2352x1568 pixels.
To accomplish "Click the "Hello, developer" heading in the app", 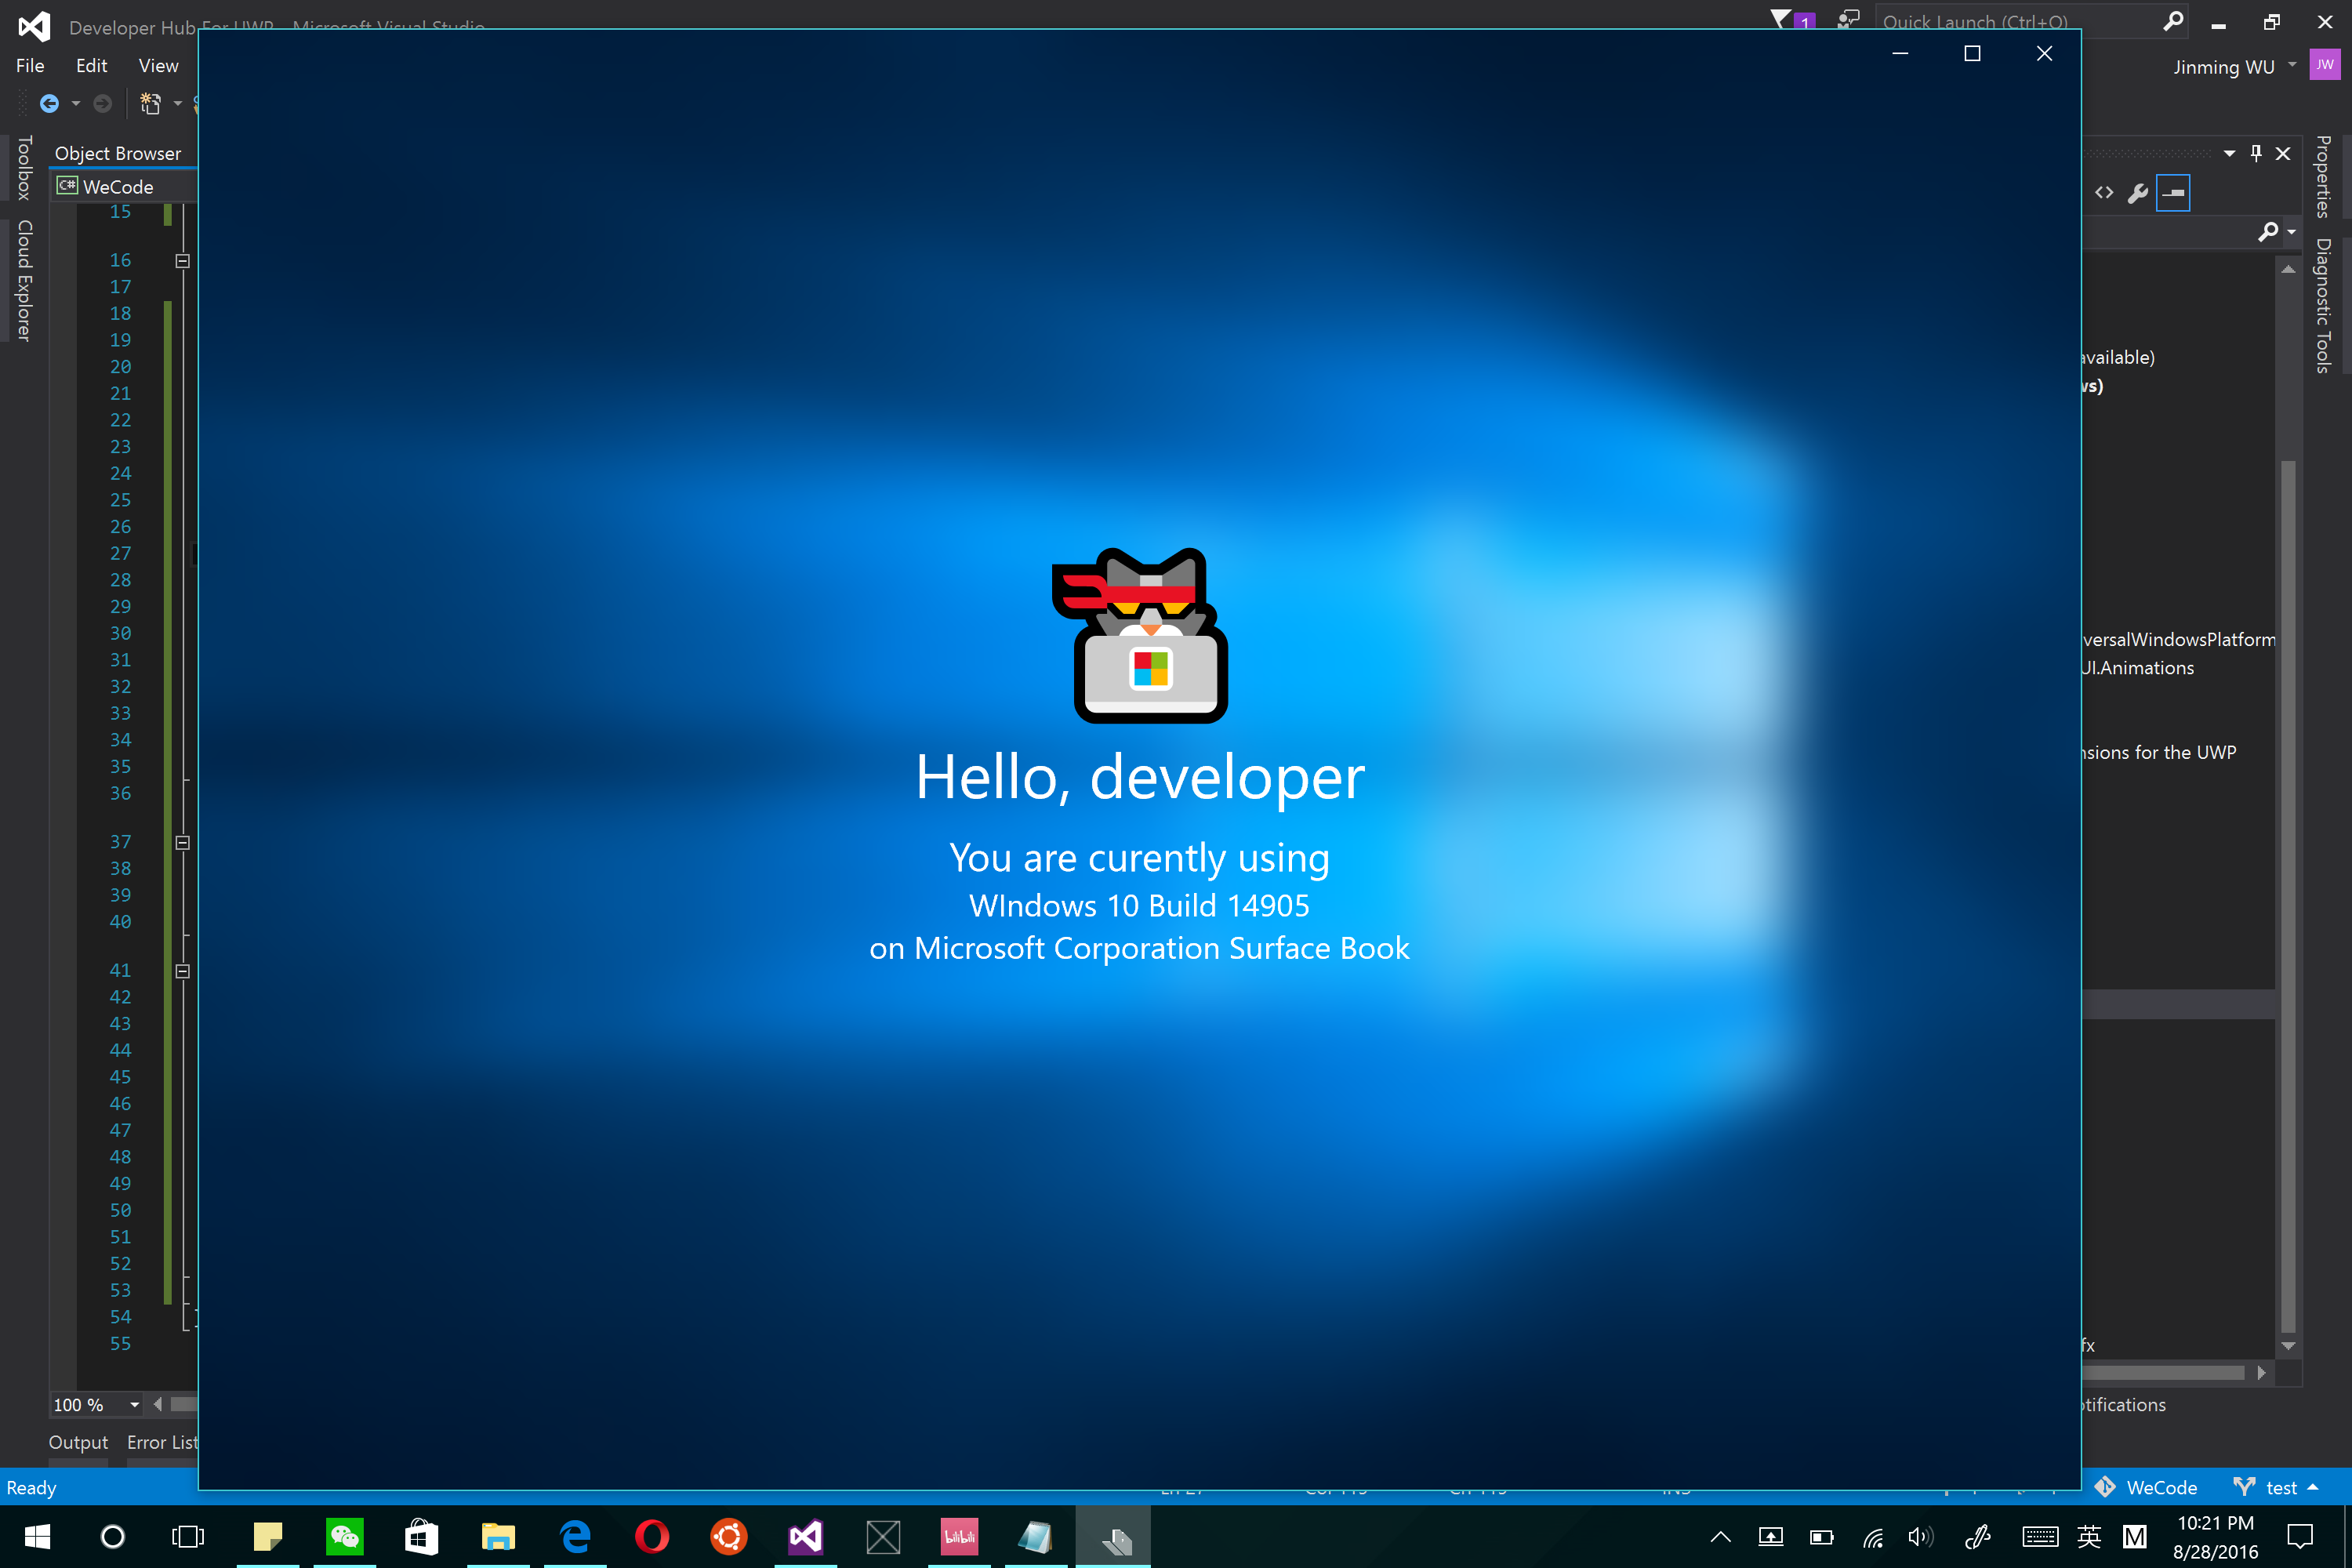I will (x=1140, y=777).
